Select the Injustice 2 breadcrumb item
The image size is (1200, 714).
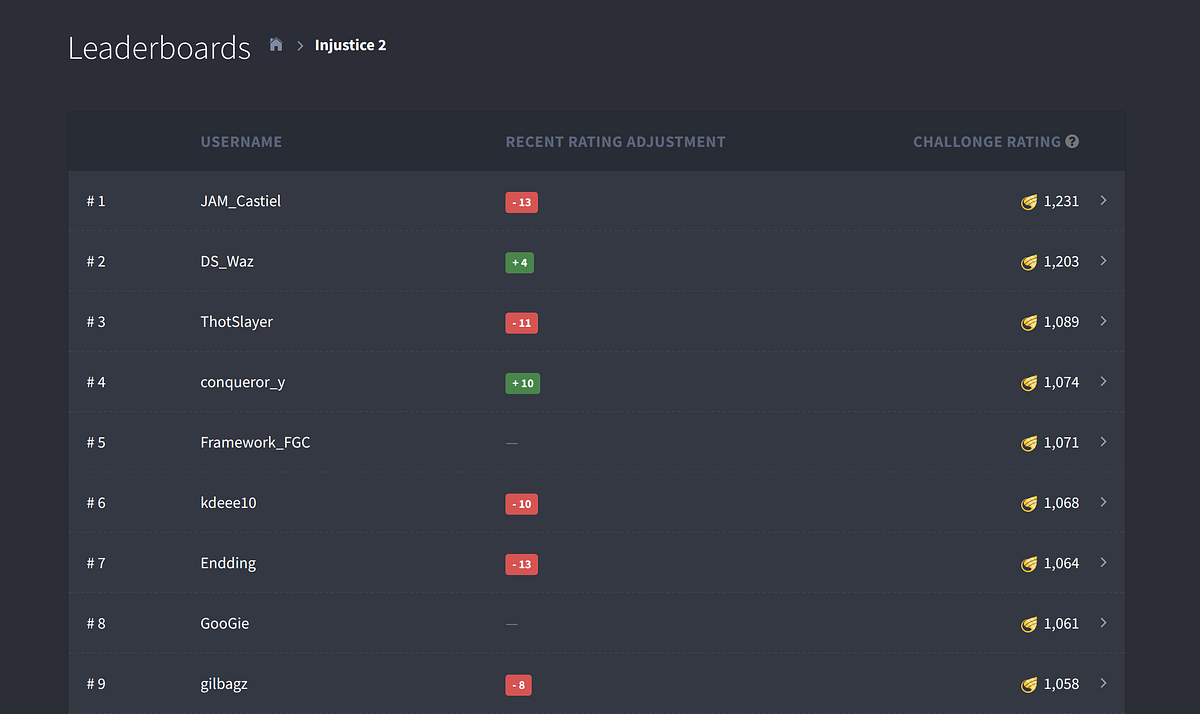click(x=350, y=45)
